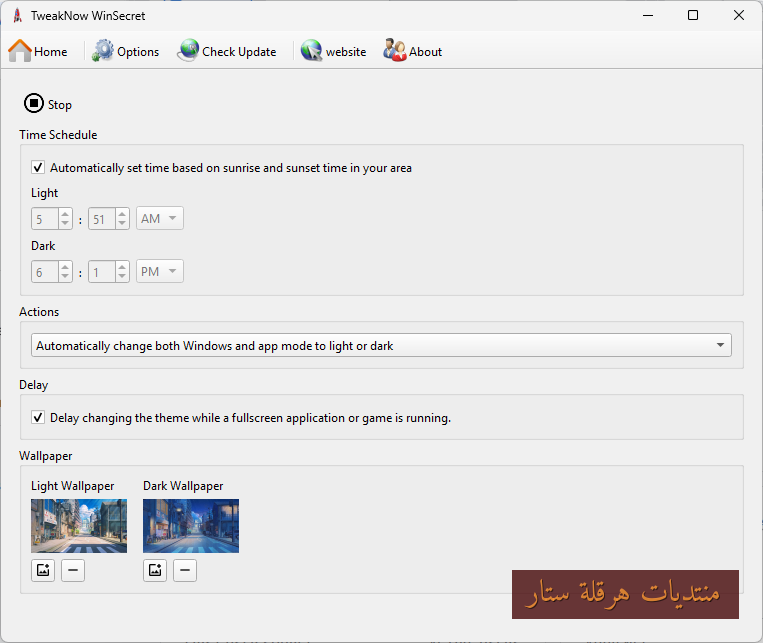Decrease the Dark minute stepper

tap(122, 276)
